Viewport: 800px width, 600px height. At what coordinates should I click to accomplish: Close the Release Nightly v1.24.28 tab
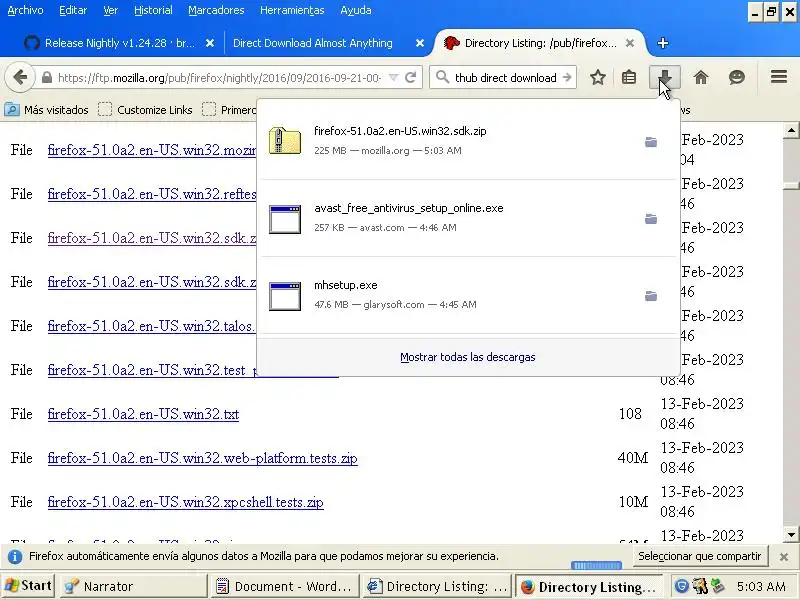pos(210,43)
